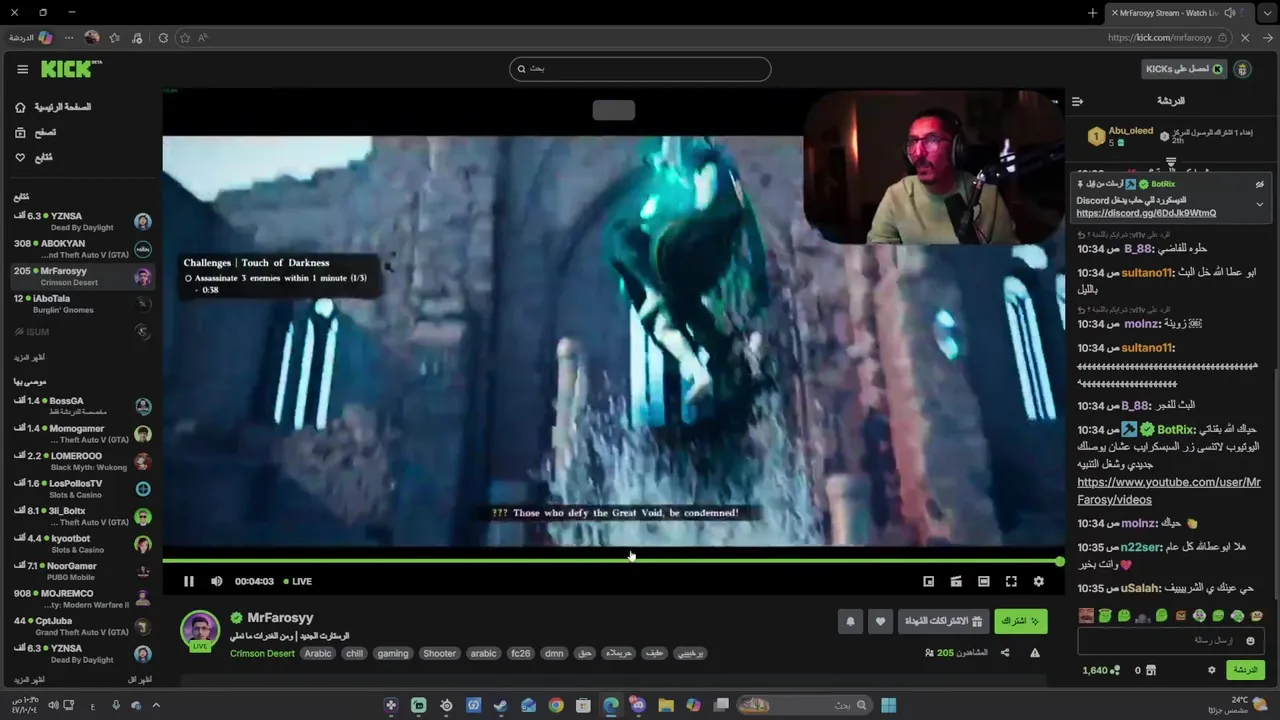The image size is (1280, 720).
Task: Open Google Chrome from taskbar
Action: 556,705
